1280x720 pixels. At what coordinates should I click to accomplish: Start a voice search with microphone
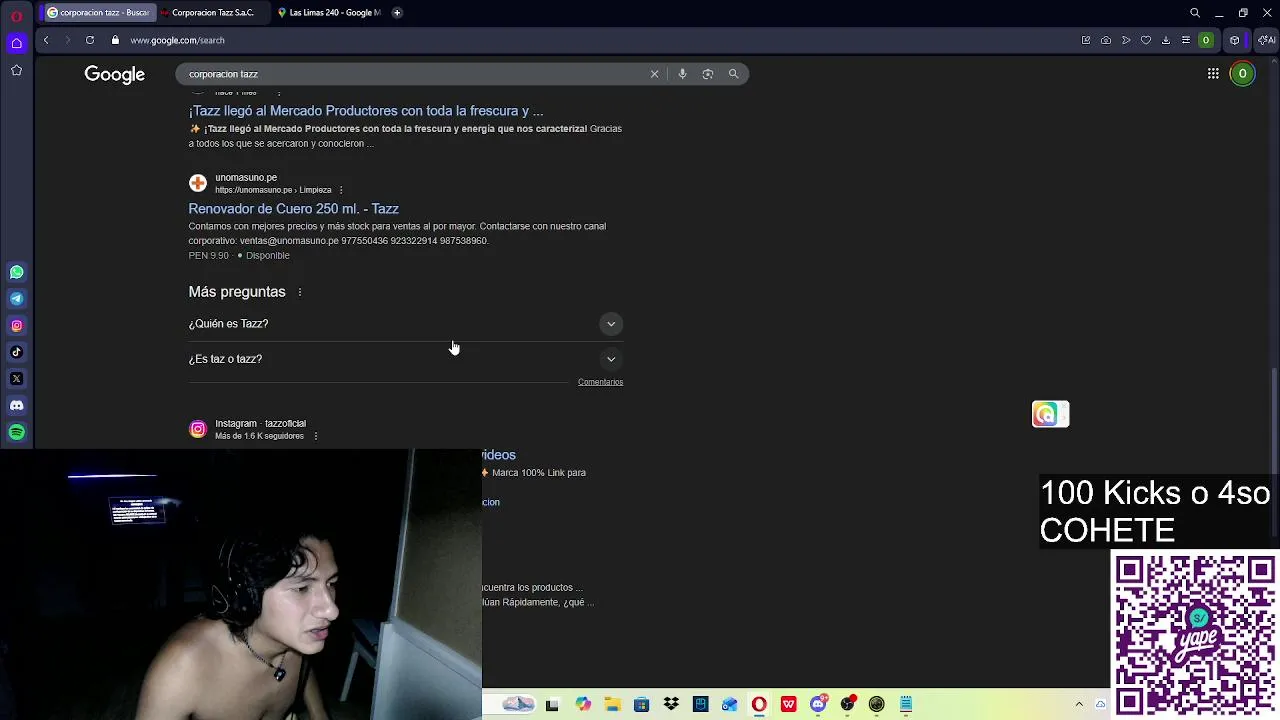tap(682, 74)
